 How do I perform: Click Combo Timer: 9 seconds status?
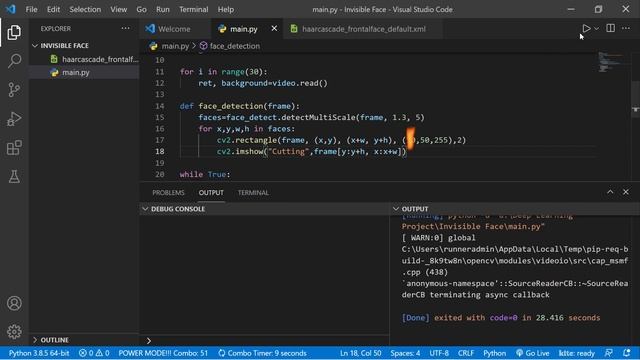[262, 353]
